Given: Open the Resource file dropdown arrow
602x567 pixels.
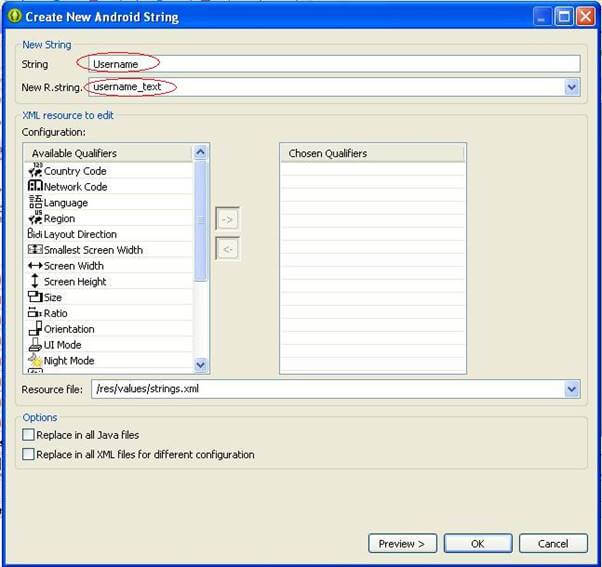Looking at the screenshot, I should pos(572,389).
